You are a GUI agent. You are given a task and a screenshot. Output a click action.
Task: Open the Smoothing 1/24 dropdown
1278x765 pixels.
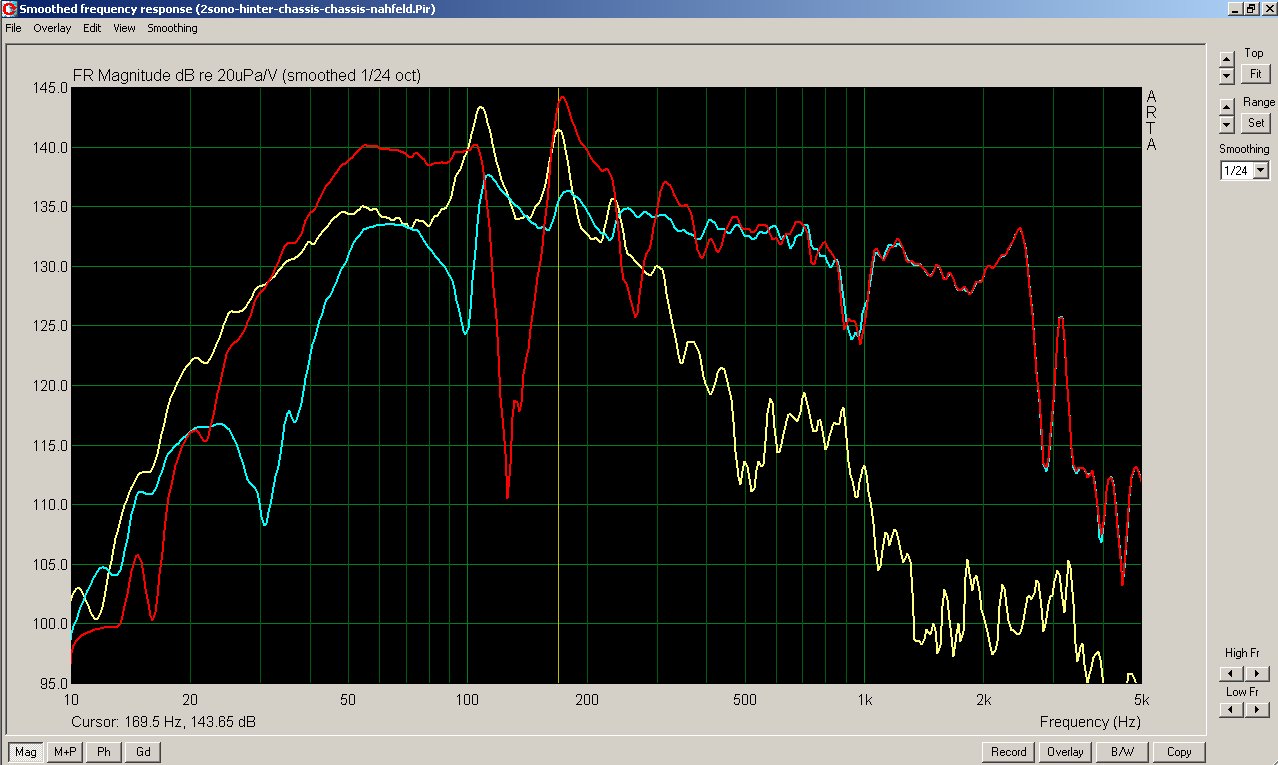1260,171
